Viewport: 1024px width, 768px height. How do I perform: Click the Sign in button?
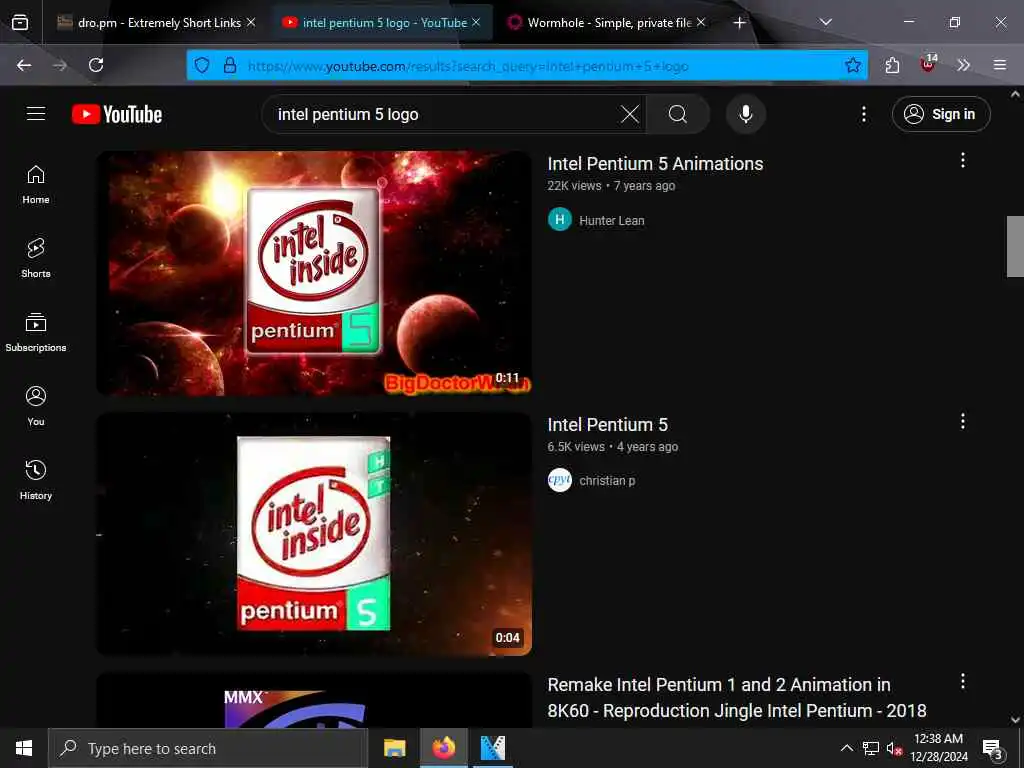[x=941, y=114]
